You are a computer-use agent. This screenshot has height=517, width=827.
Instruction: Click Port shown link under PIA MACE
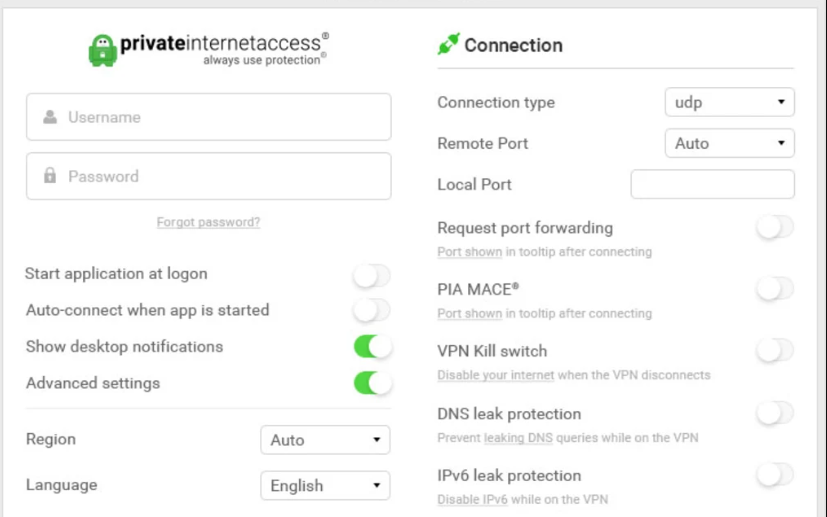click(x=469, y=313)
